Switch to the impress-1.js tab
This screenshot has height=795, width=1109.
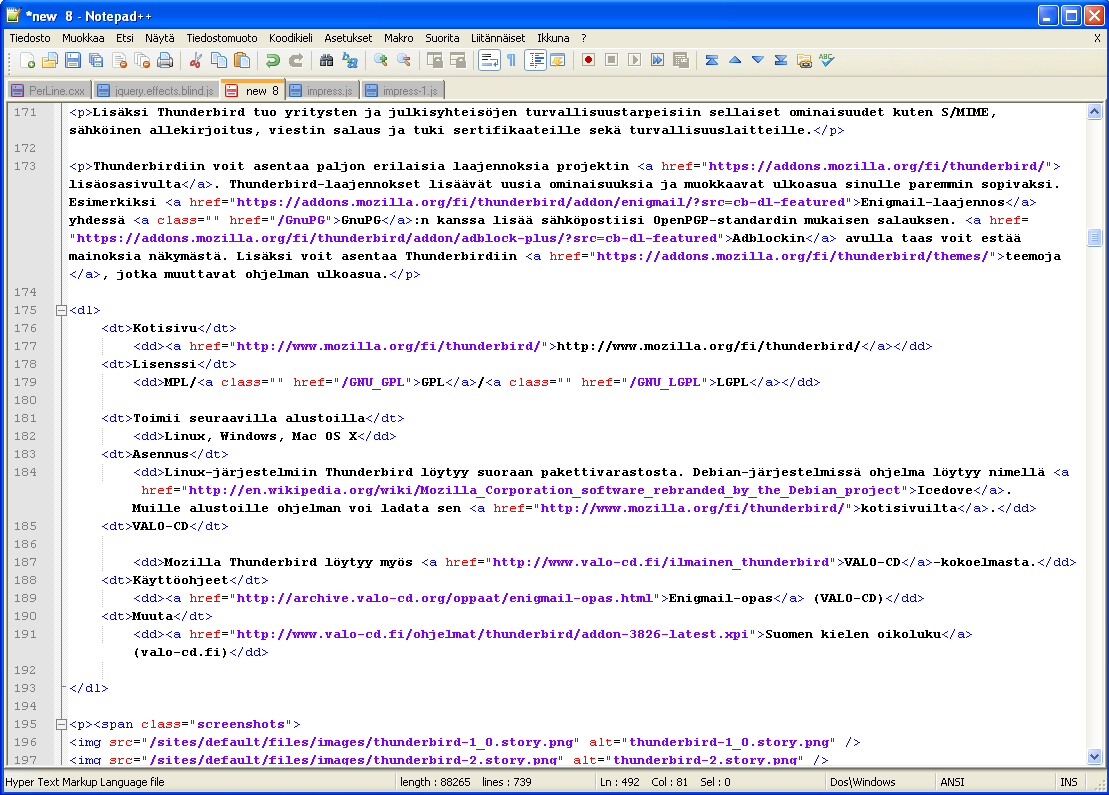(x=402, y=91)
